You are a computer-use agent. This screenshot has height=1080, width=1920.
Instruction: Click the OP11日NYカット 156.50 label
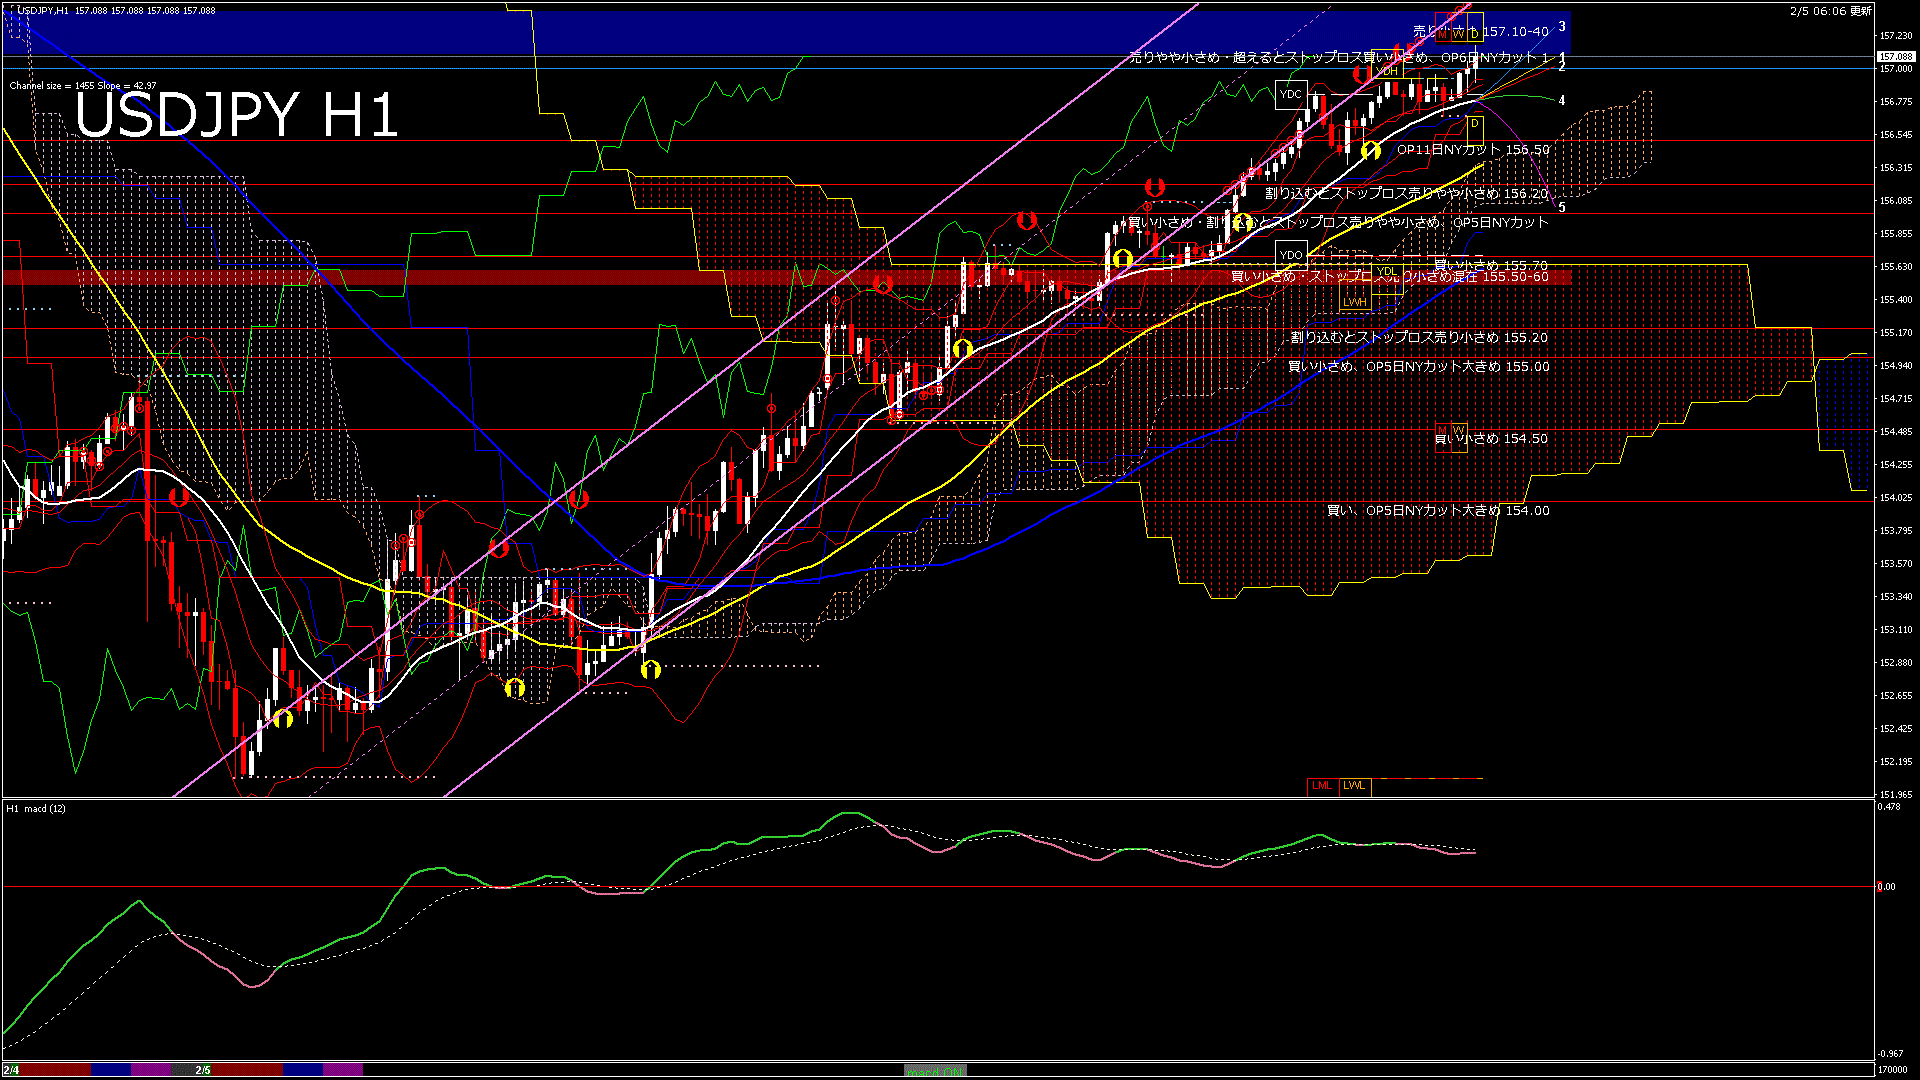click(1472, 150)
